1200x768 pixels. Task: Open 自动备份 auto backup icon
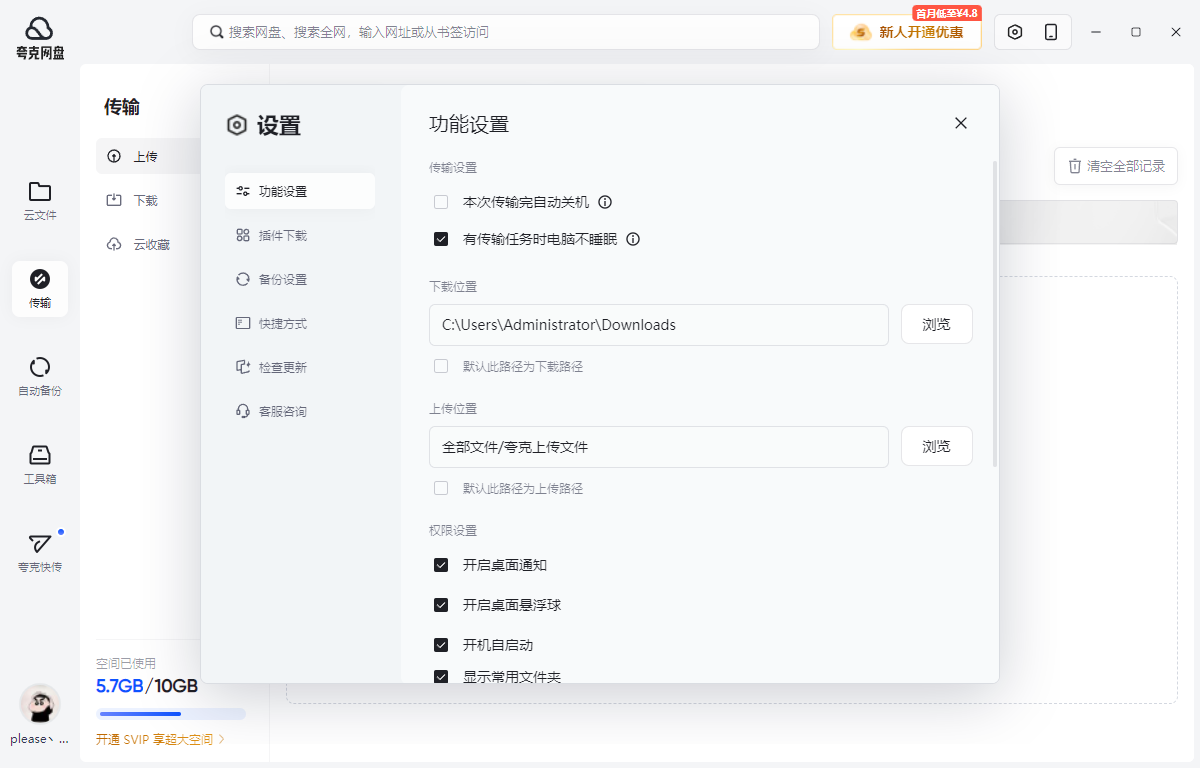[x=40, y=367]
